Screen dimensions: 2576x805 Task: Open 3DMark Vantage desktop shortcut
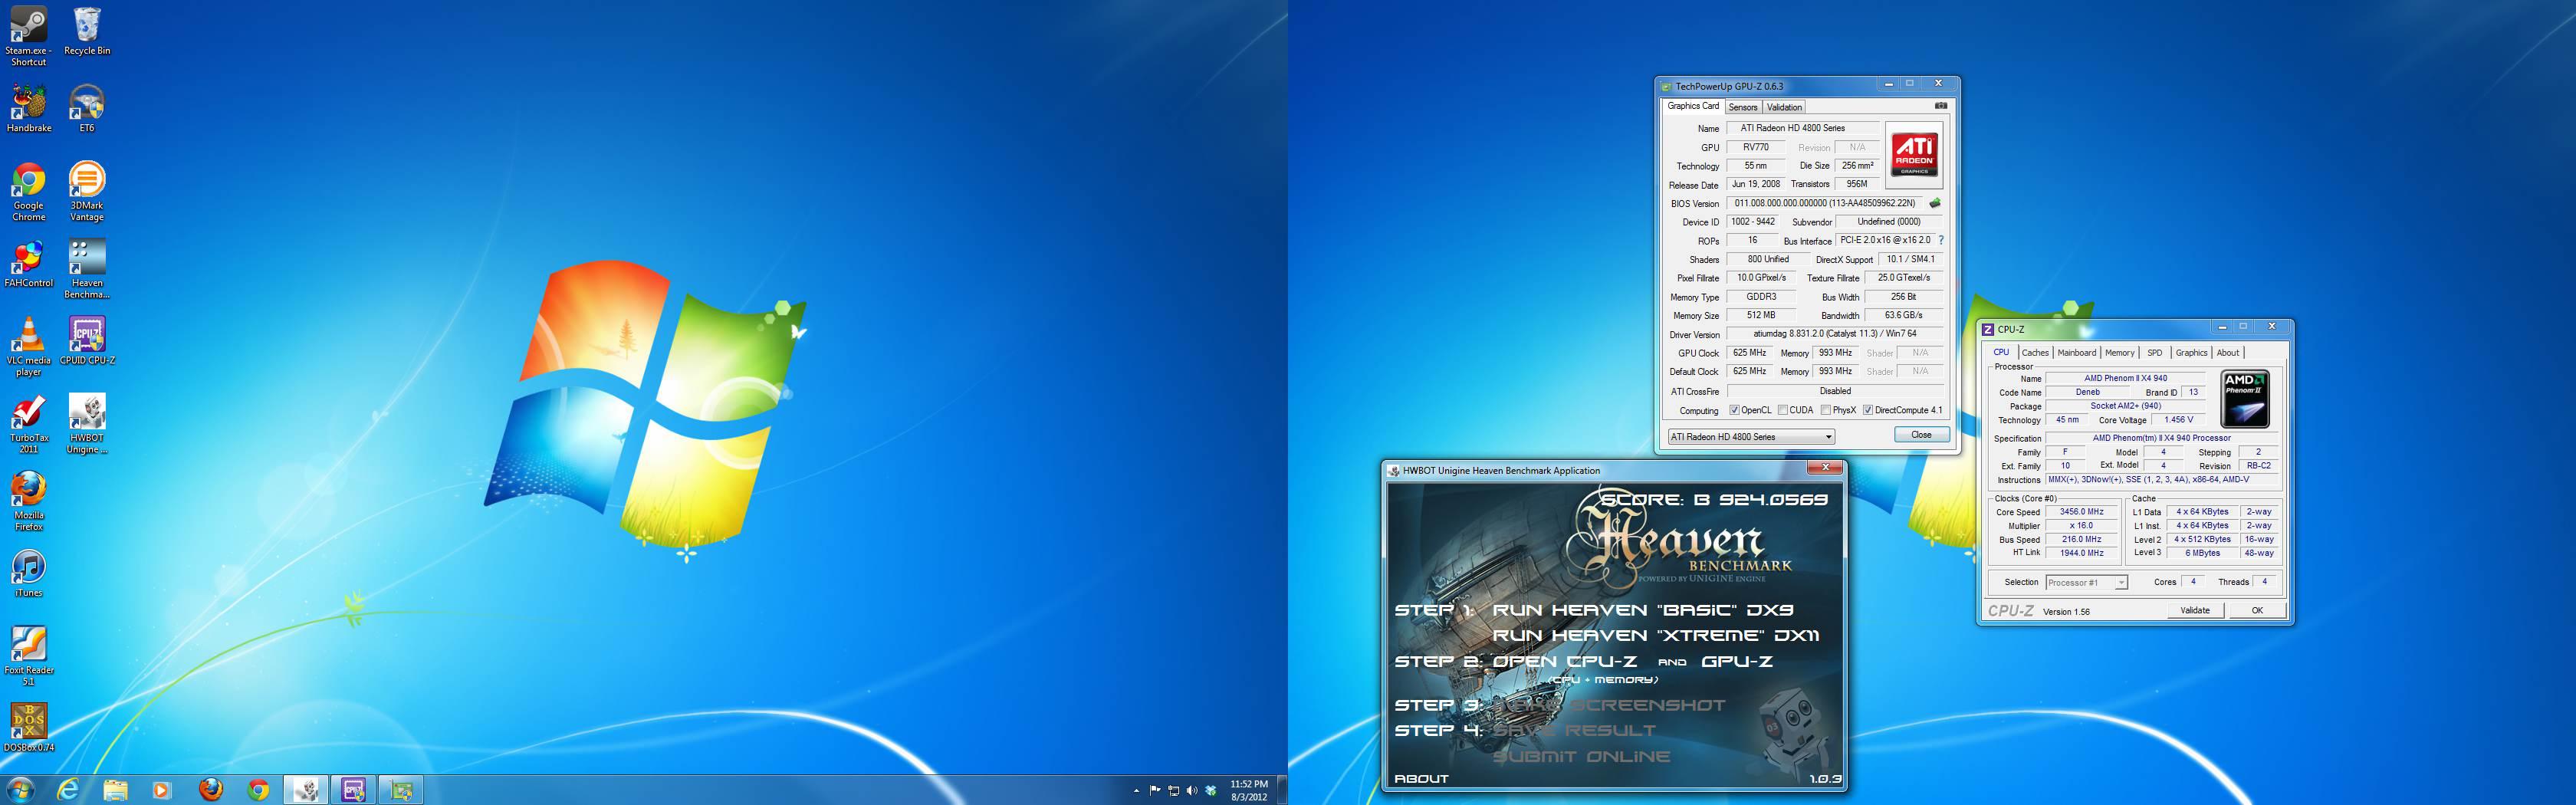click(87, 191)
